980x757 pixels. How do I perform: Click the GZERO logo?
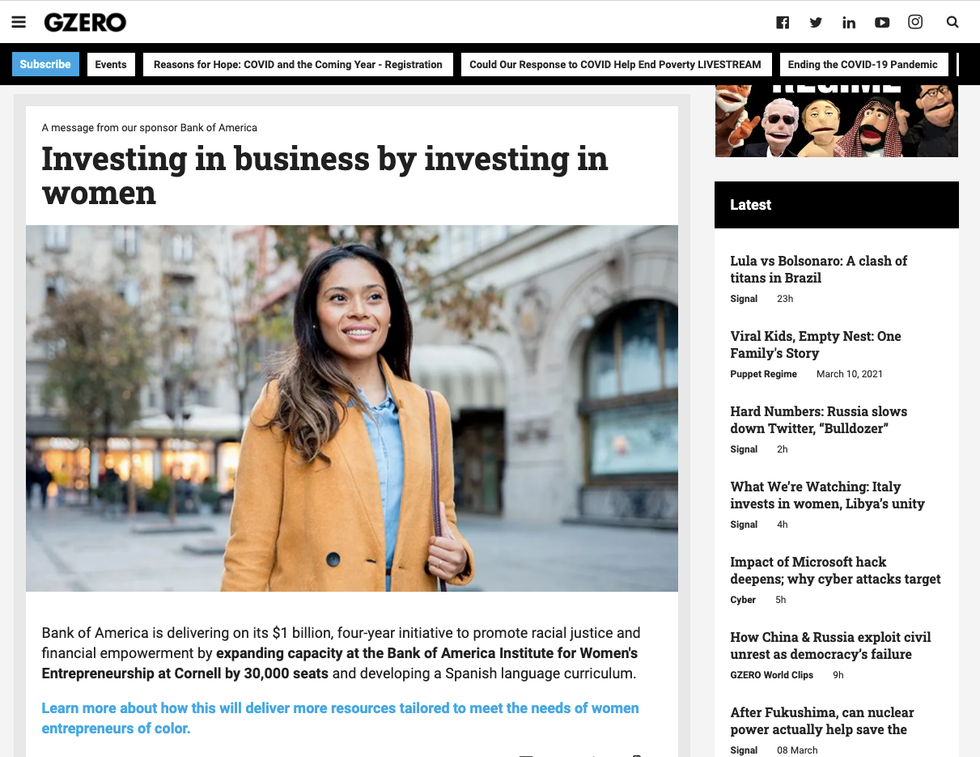[x=85, y=22]
